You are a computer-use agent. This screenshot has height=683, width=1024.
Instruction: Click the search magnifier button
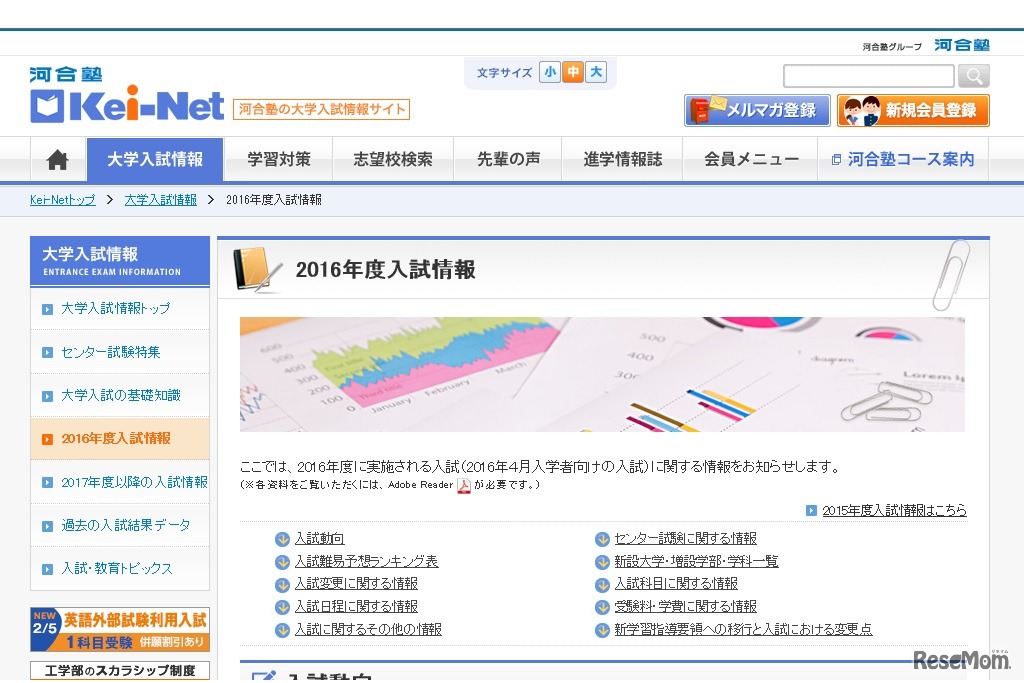click(x=974, y=76)
